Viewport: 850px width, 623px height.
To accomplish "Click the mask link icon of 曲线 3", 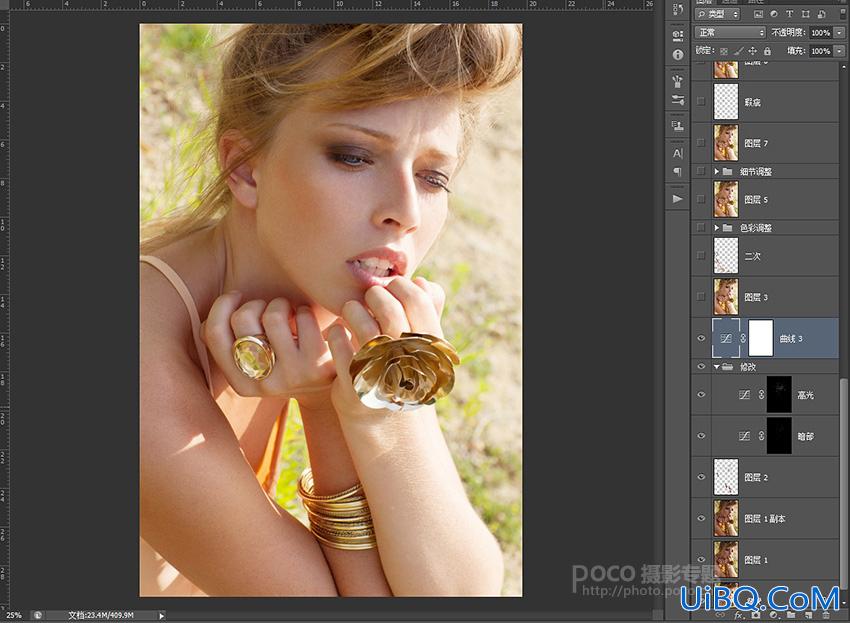I will 743,338.
